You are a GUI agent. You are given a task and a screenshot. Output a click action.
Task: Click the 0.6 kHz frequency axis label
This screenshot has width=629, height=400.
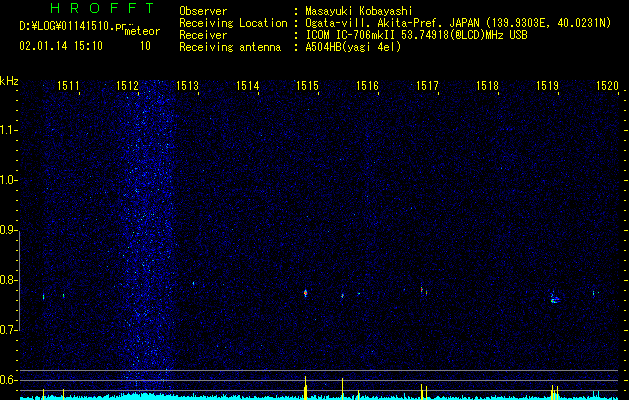coord(8,380)
